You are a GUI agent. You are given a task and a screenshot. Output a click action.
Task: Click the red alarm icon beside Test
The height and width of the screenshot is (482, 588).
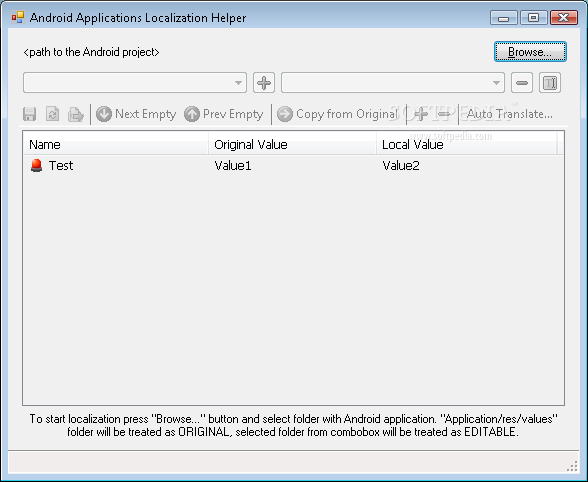[x=36, y=165]
